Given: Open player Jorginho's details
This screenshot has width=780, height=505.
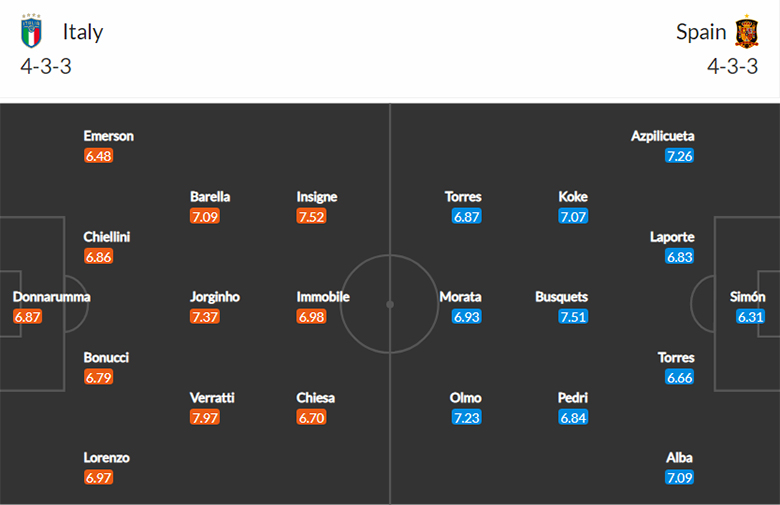Looking at the screenshot, I should point(215,297).
